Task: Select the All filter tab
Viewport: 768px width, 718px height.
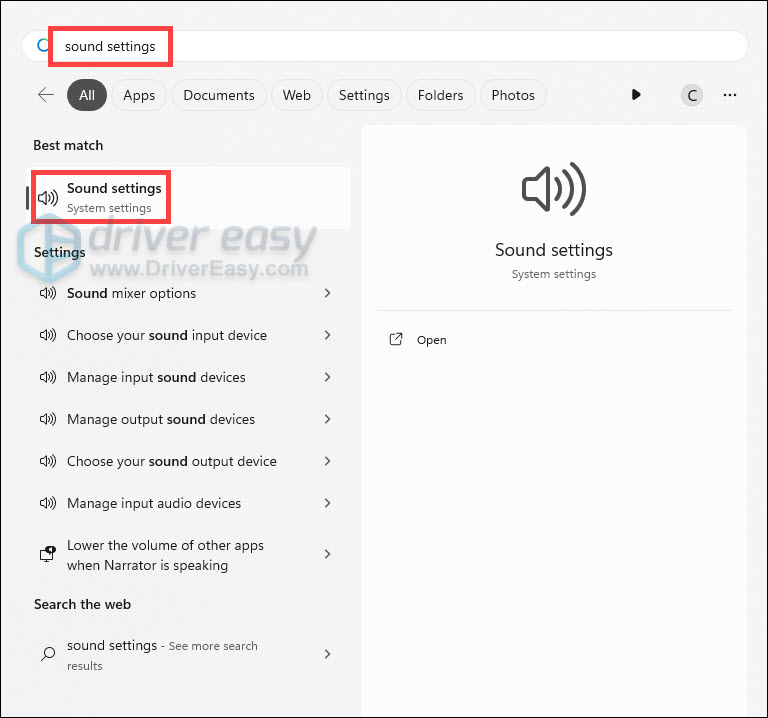Action: coord(87,95)
